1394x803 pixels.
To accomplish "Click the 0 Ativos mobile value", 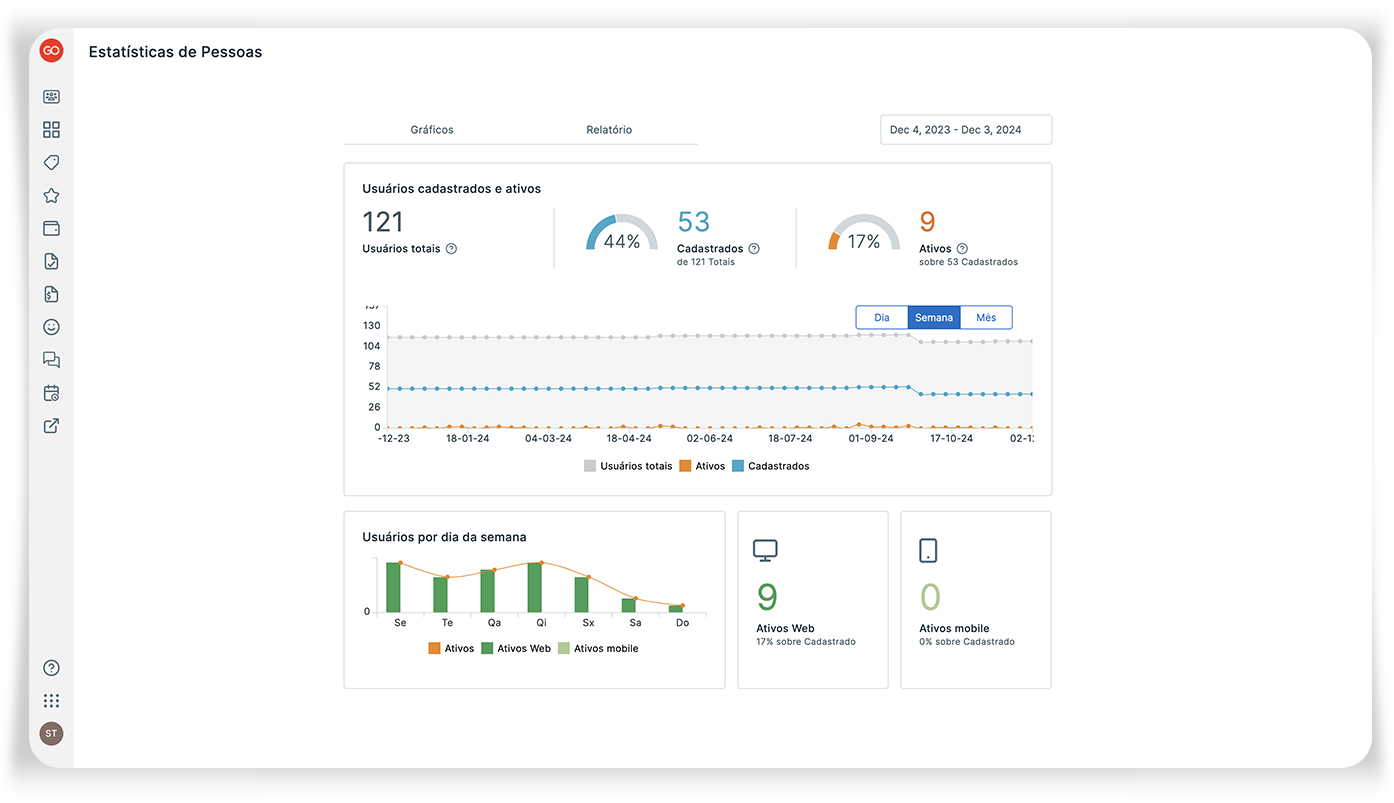I will [930, 597].
